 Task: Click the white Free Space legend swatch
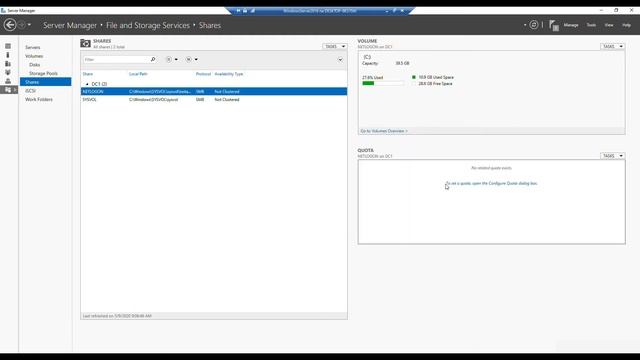coord(413,84)
